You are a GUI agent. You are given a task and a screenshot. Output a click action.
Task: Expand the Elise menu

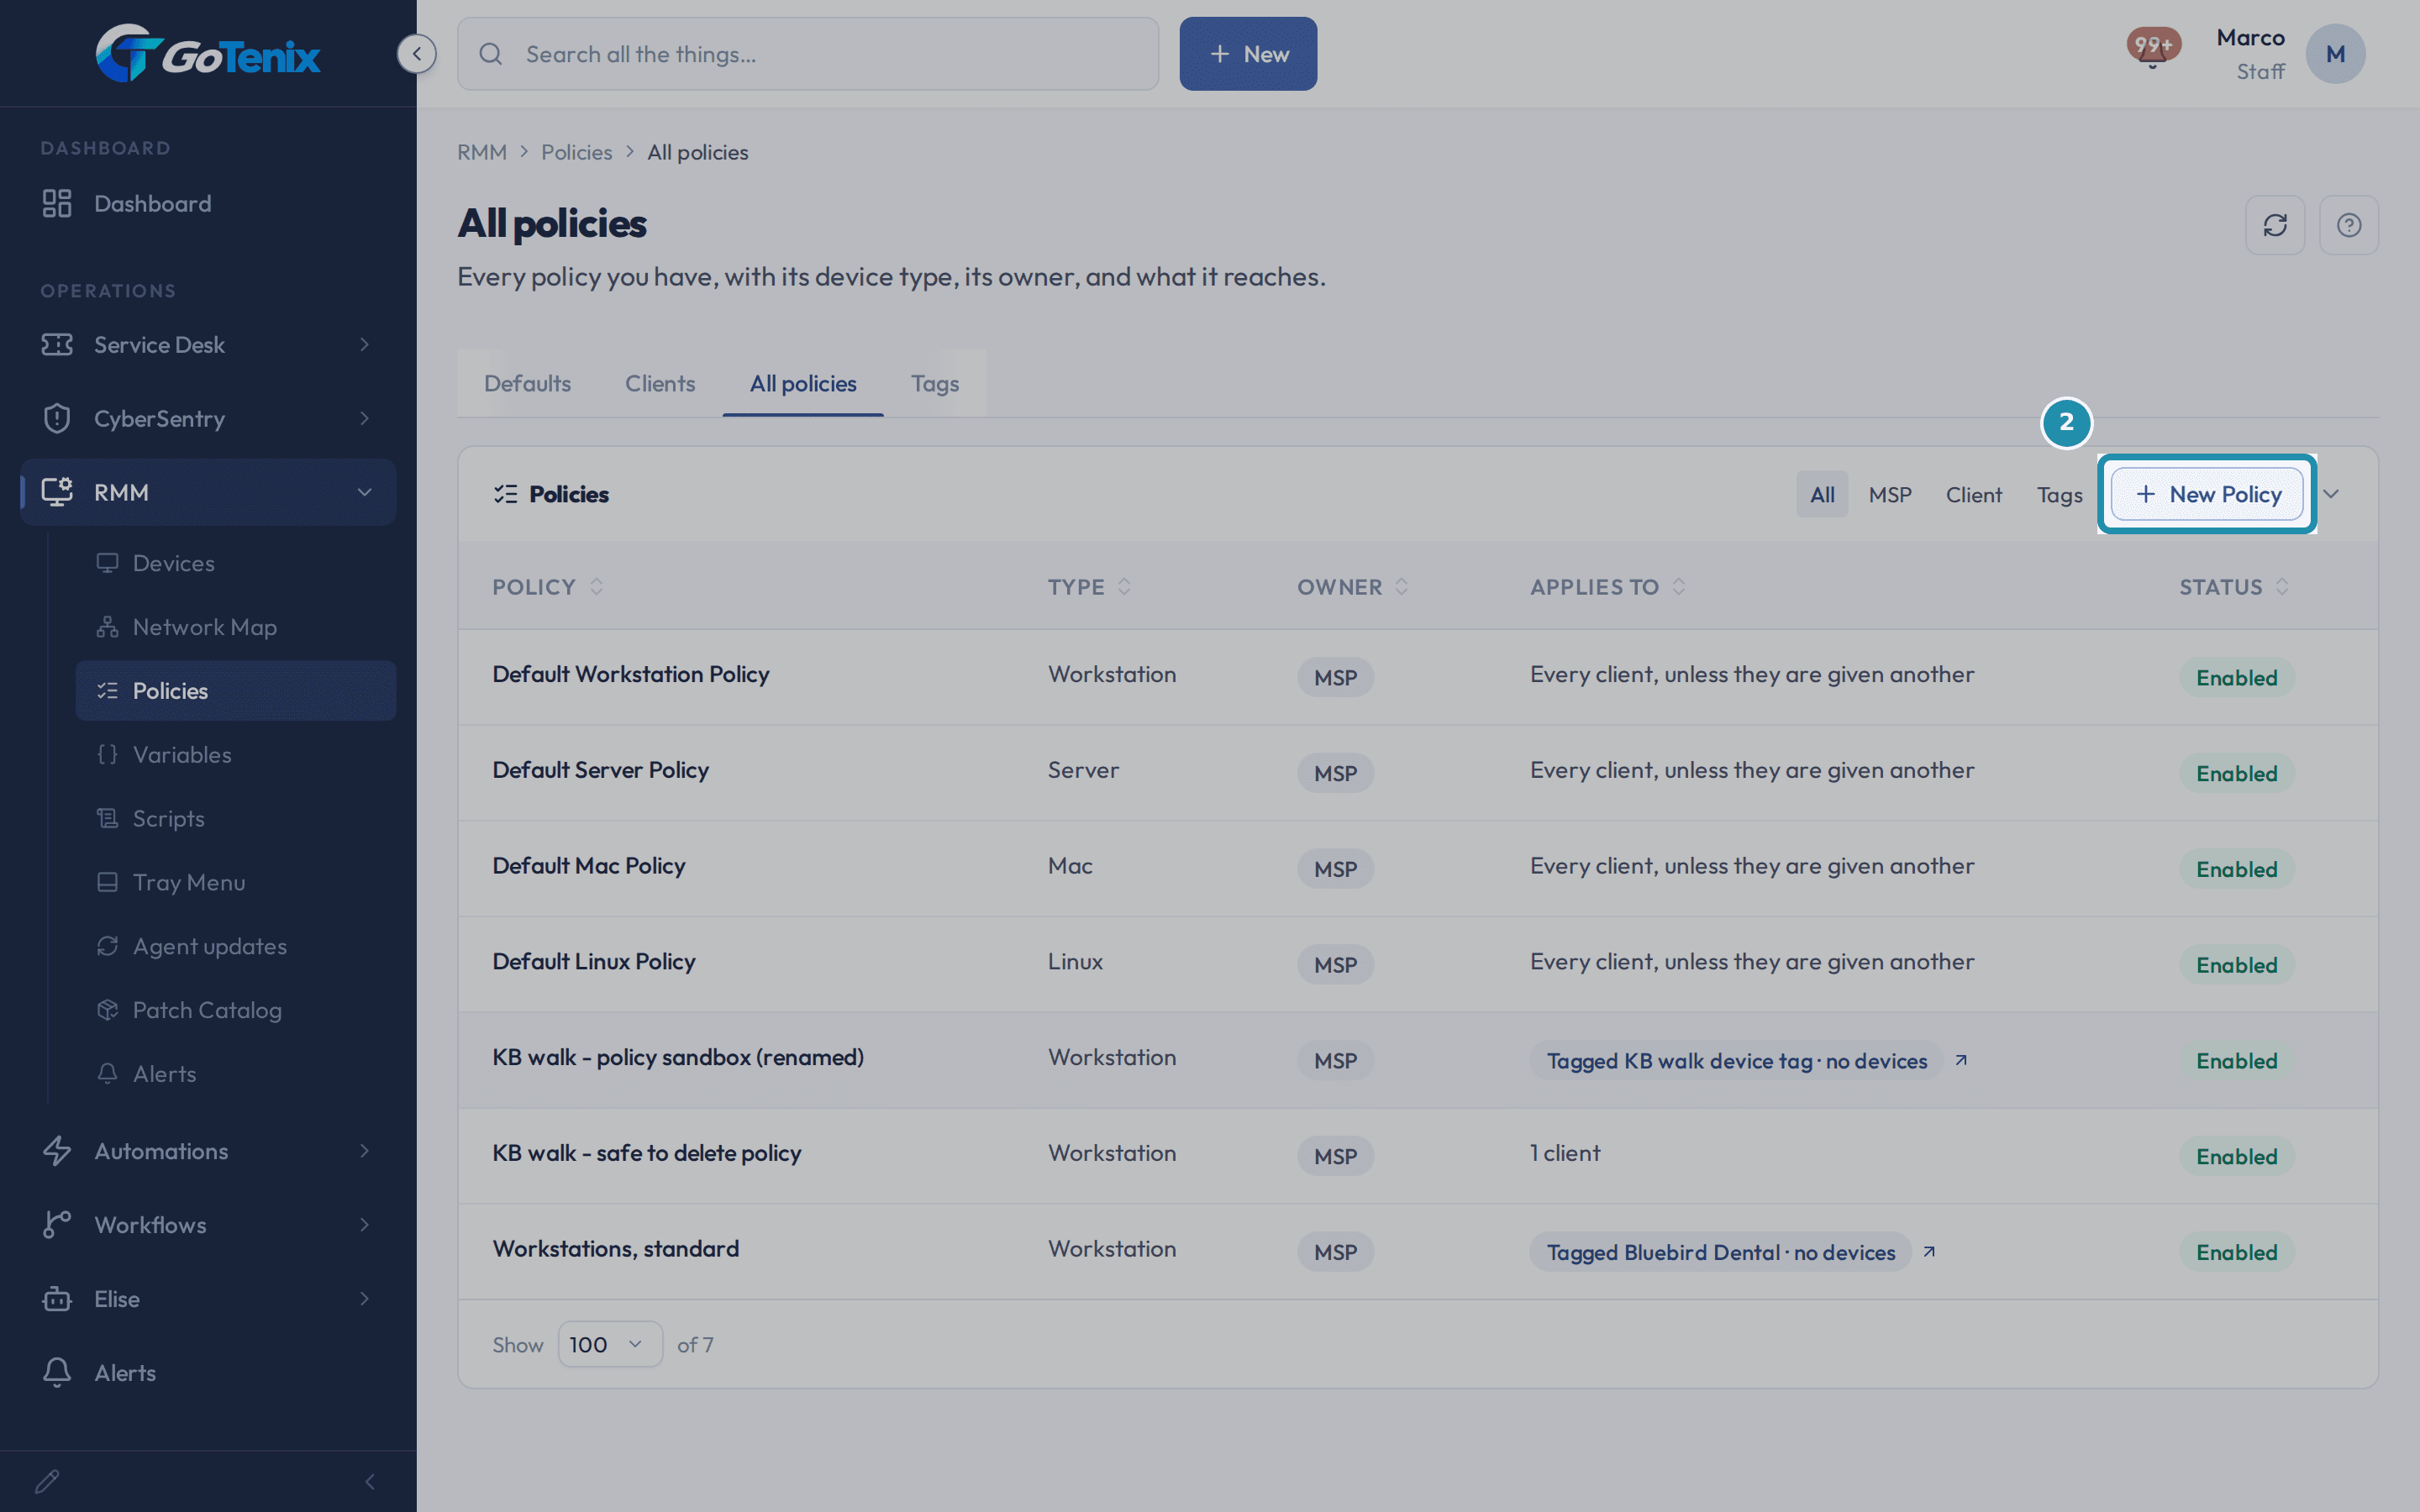coord(208,1299)
